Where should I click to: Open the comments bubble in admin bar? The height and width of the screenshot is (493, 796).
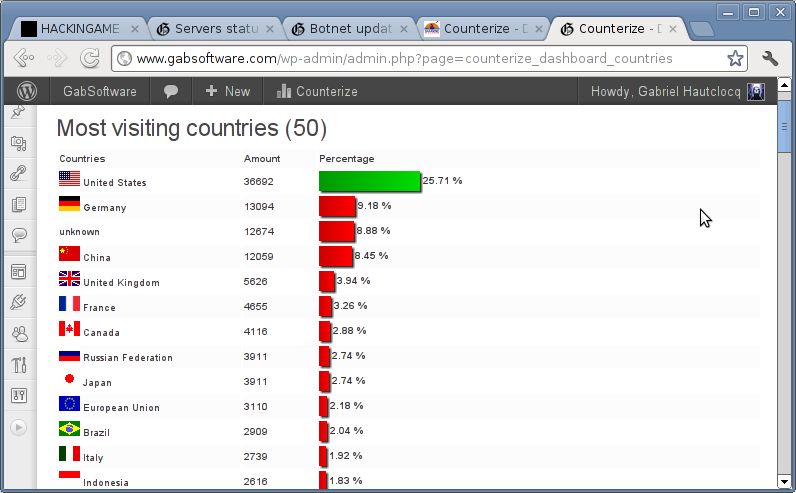click(x=171, y=91)
